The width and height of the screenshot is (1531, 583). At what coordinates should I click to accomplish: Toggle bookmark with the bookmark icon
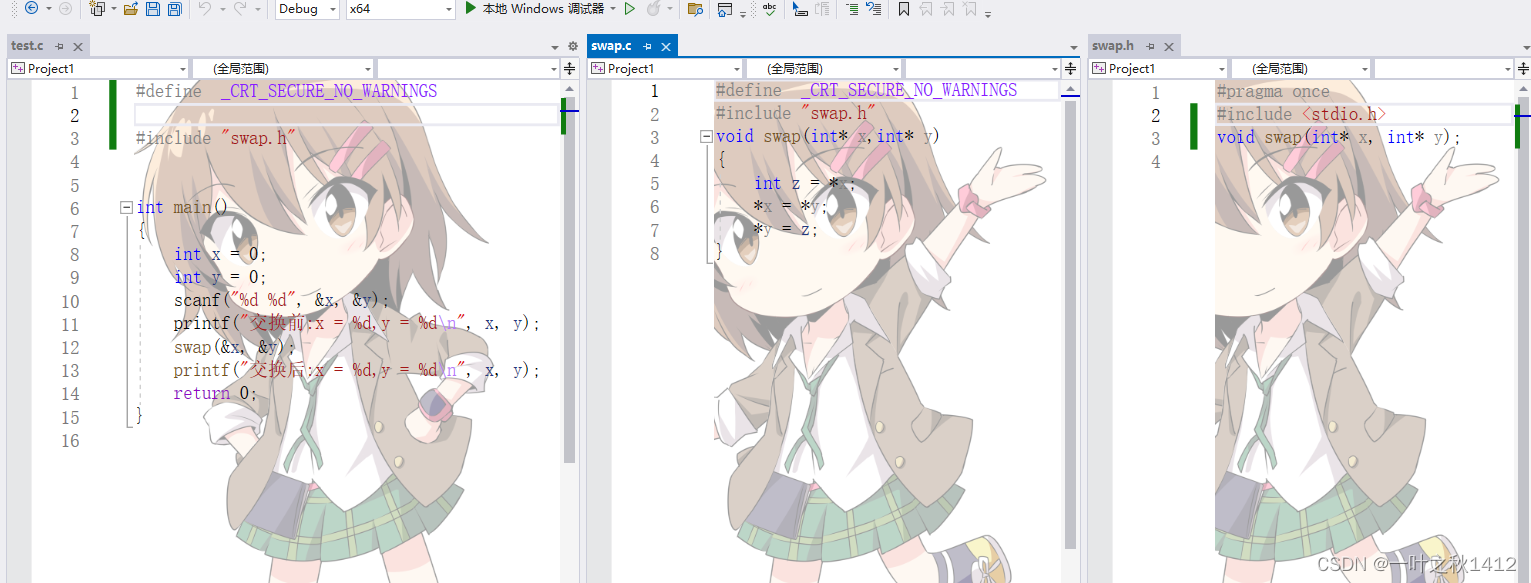click(904, 8)
